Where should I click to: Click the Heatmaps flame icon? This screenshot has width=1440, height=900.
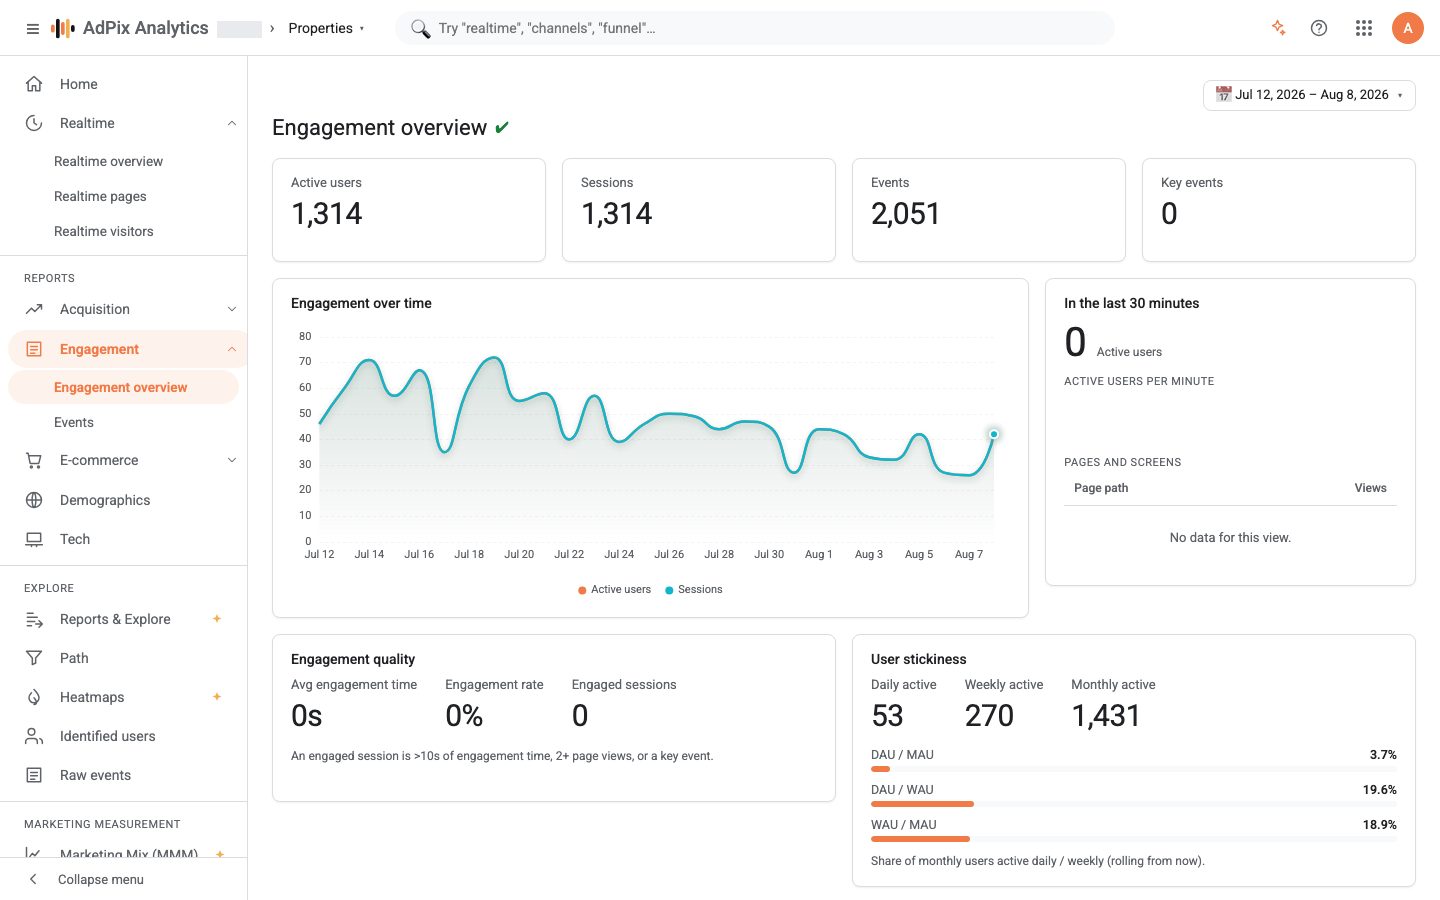tap(34, 697)
